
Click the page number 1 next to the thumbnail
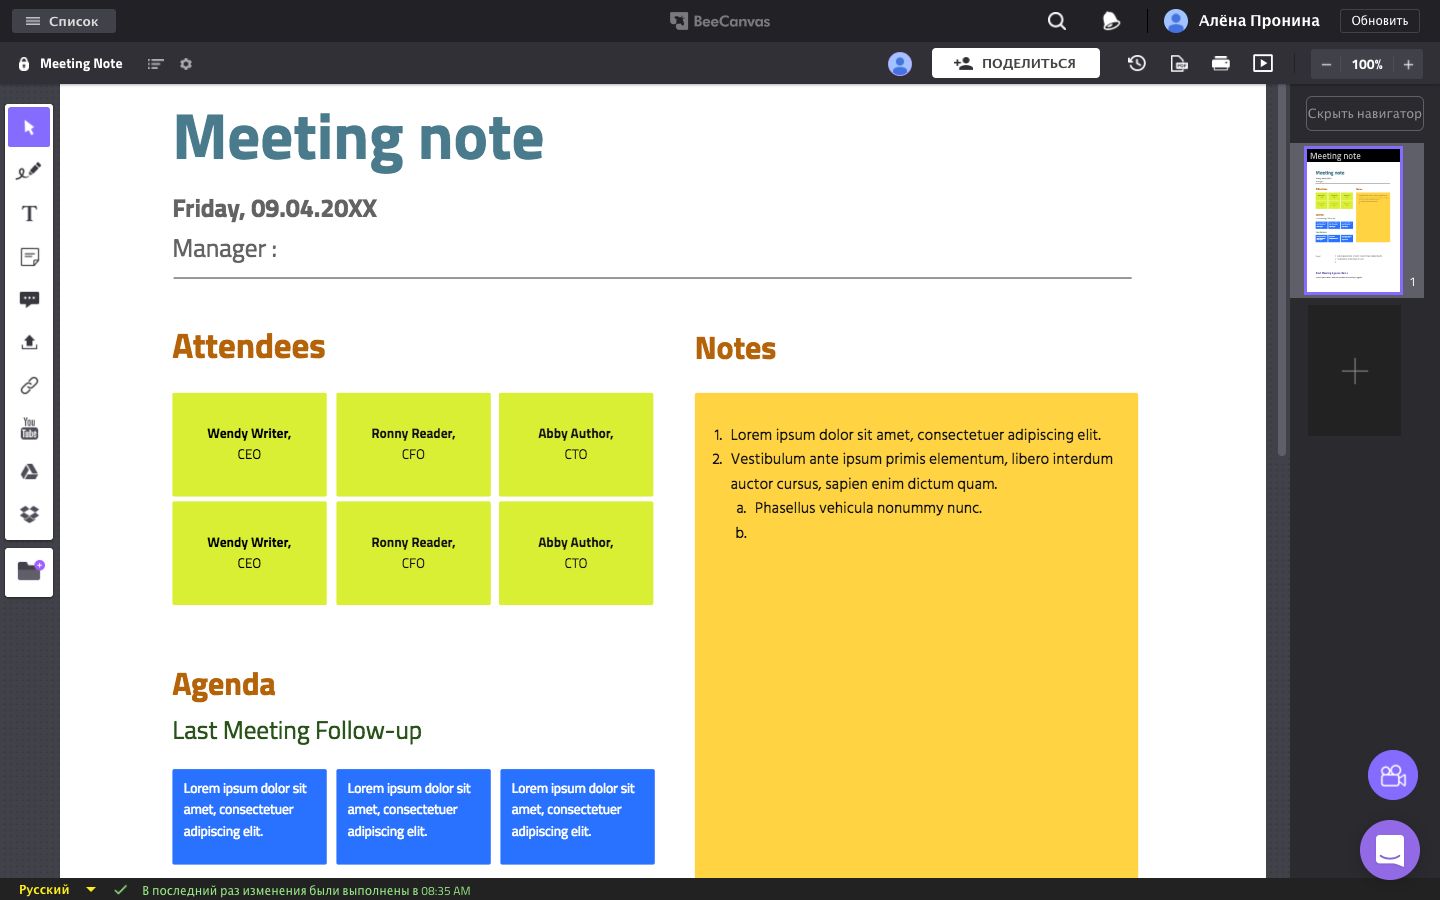[1413, 282]
